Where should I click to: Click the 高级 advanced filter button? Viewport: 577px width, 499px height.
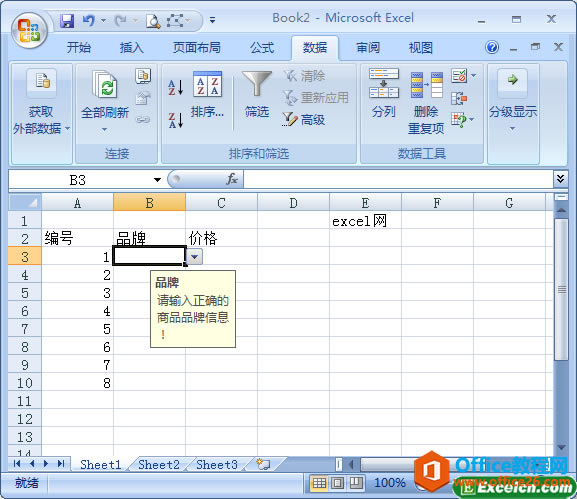point(304,120)
